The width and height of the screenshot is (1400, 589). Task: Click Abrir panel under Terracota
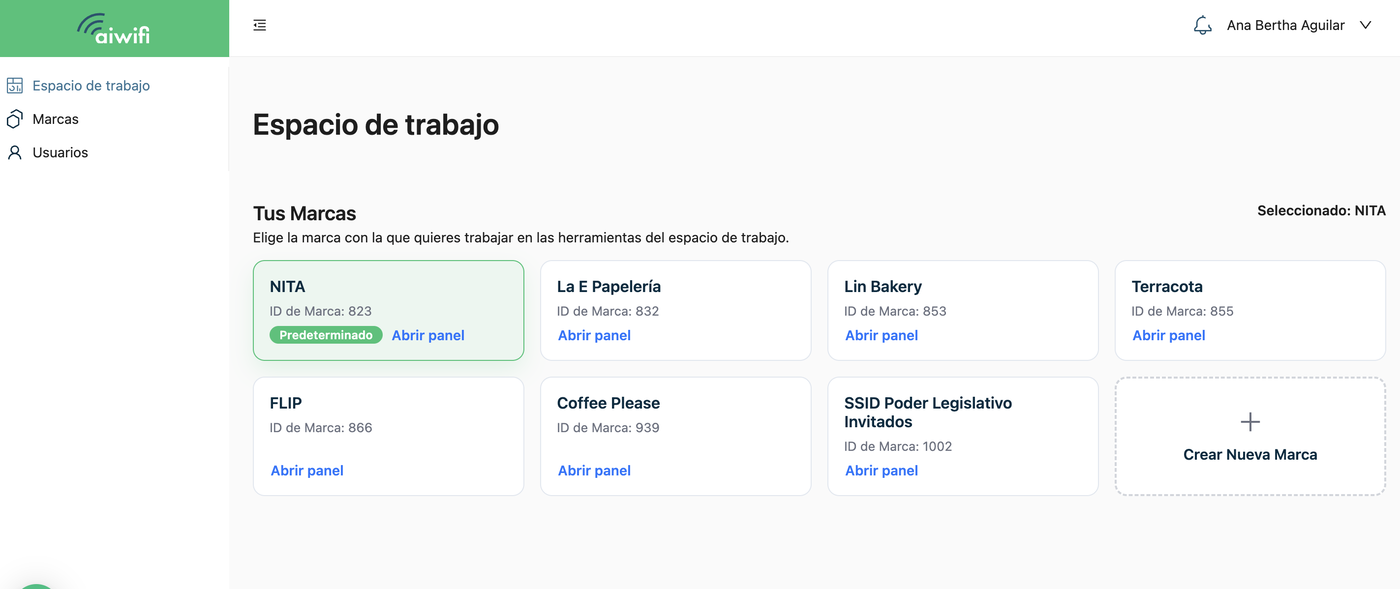click(x=1168, y=336)
